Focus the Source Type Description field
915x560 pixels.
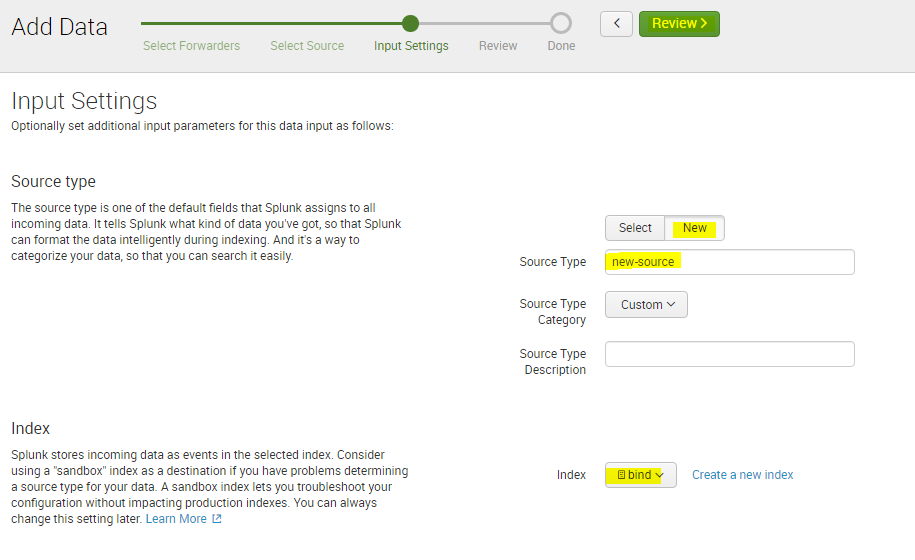tap(729, 354)
